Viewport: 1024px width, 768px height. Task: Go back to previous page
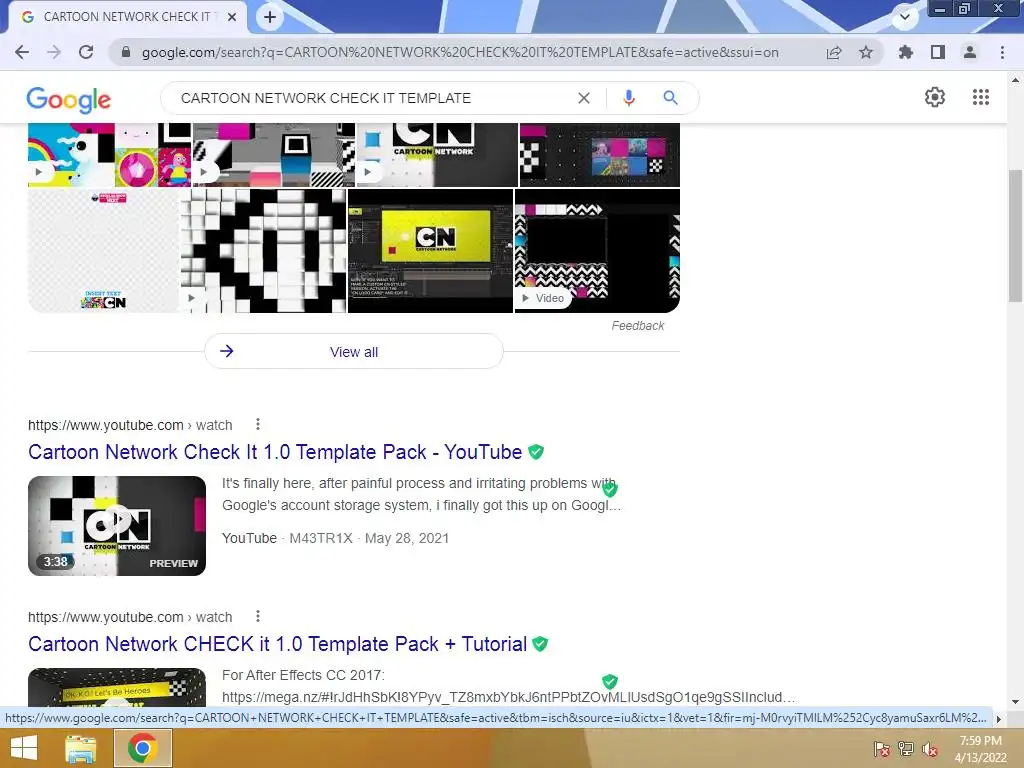[x=22, y=52]
